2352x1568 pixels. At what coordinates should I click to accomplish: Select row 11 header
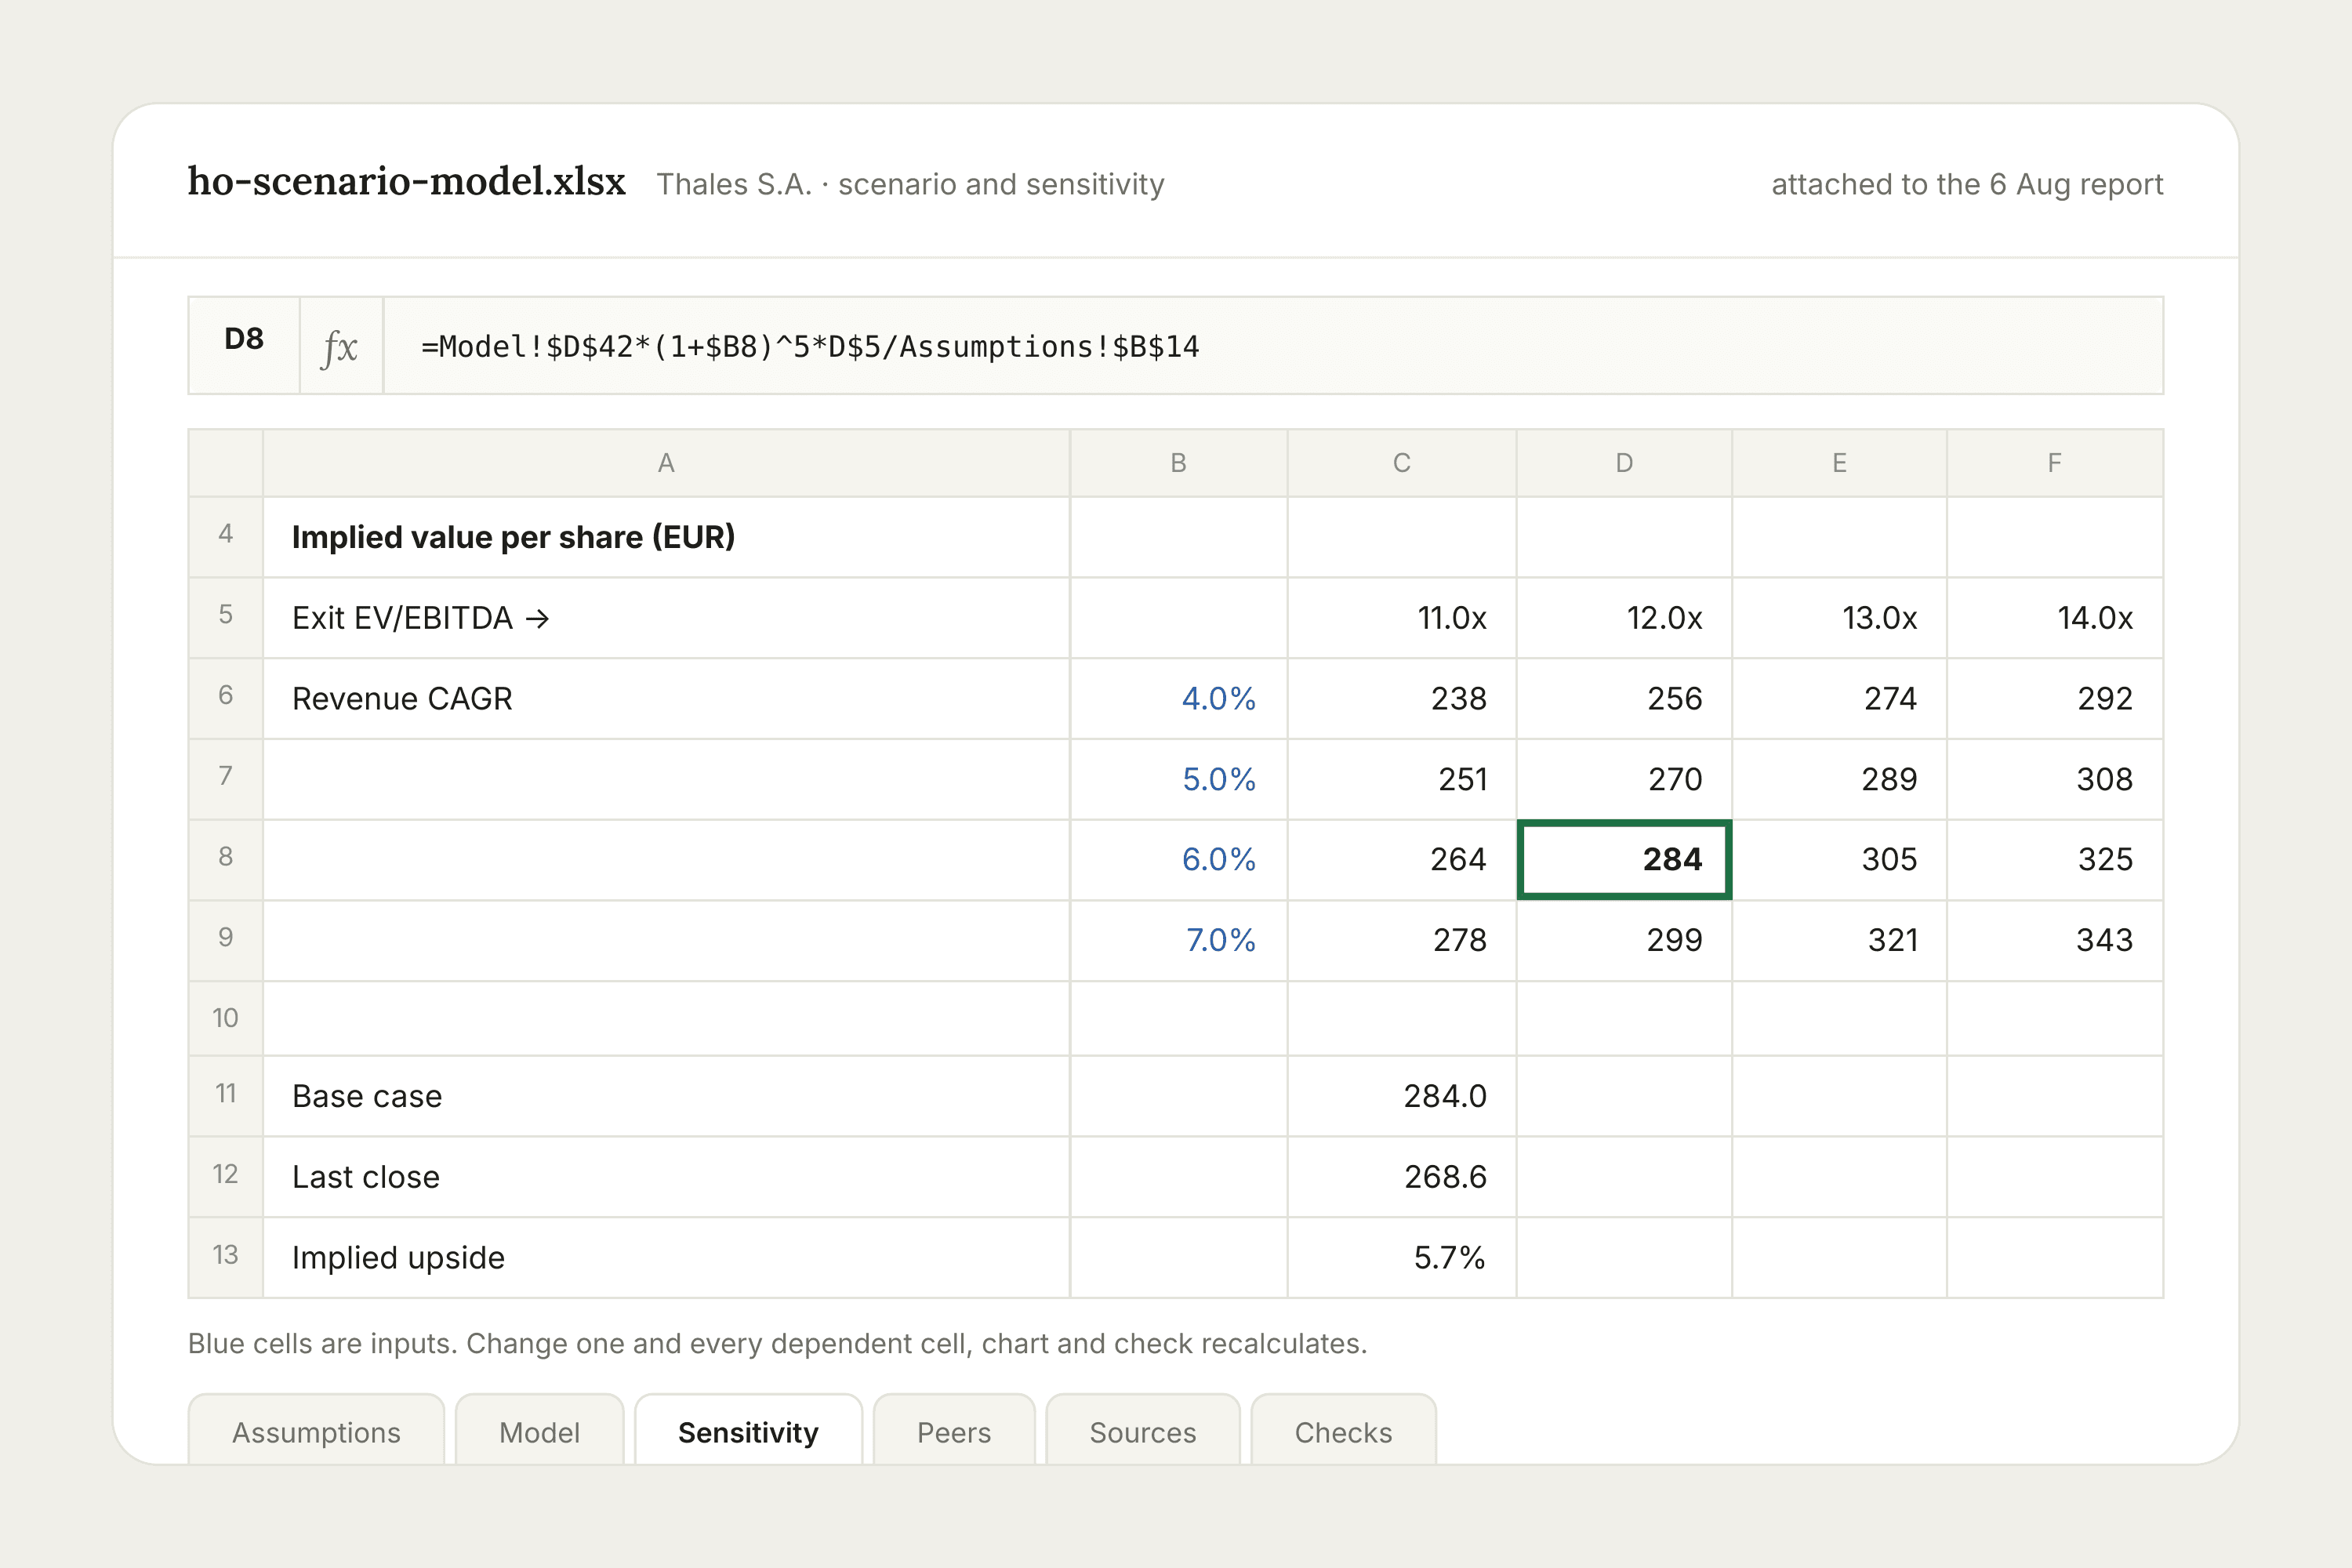pos(226,1096)
